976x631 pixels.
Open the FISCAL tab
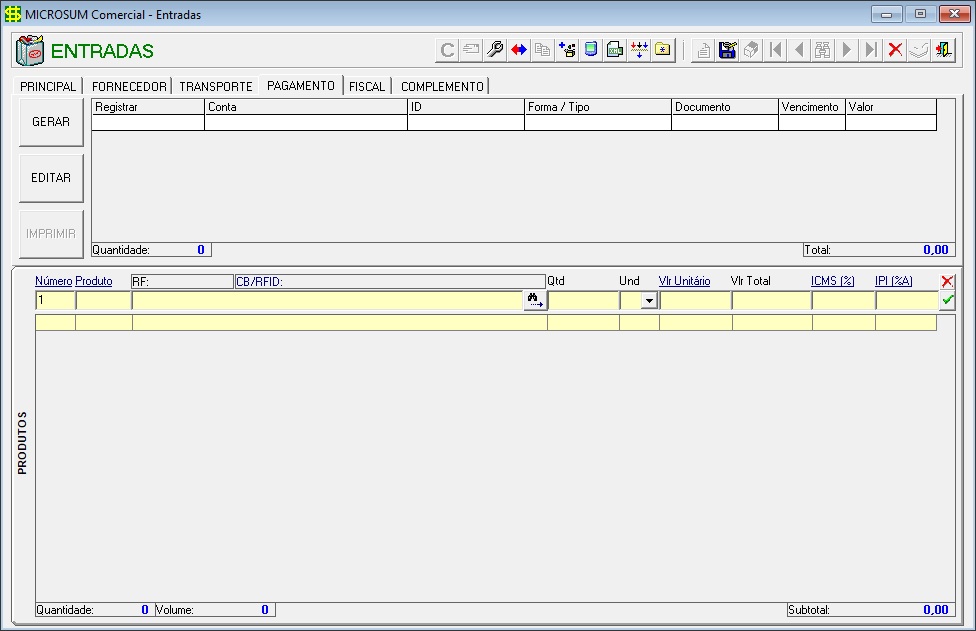coord(367,87)
